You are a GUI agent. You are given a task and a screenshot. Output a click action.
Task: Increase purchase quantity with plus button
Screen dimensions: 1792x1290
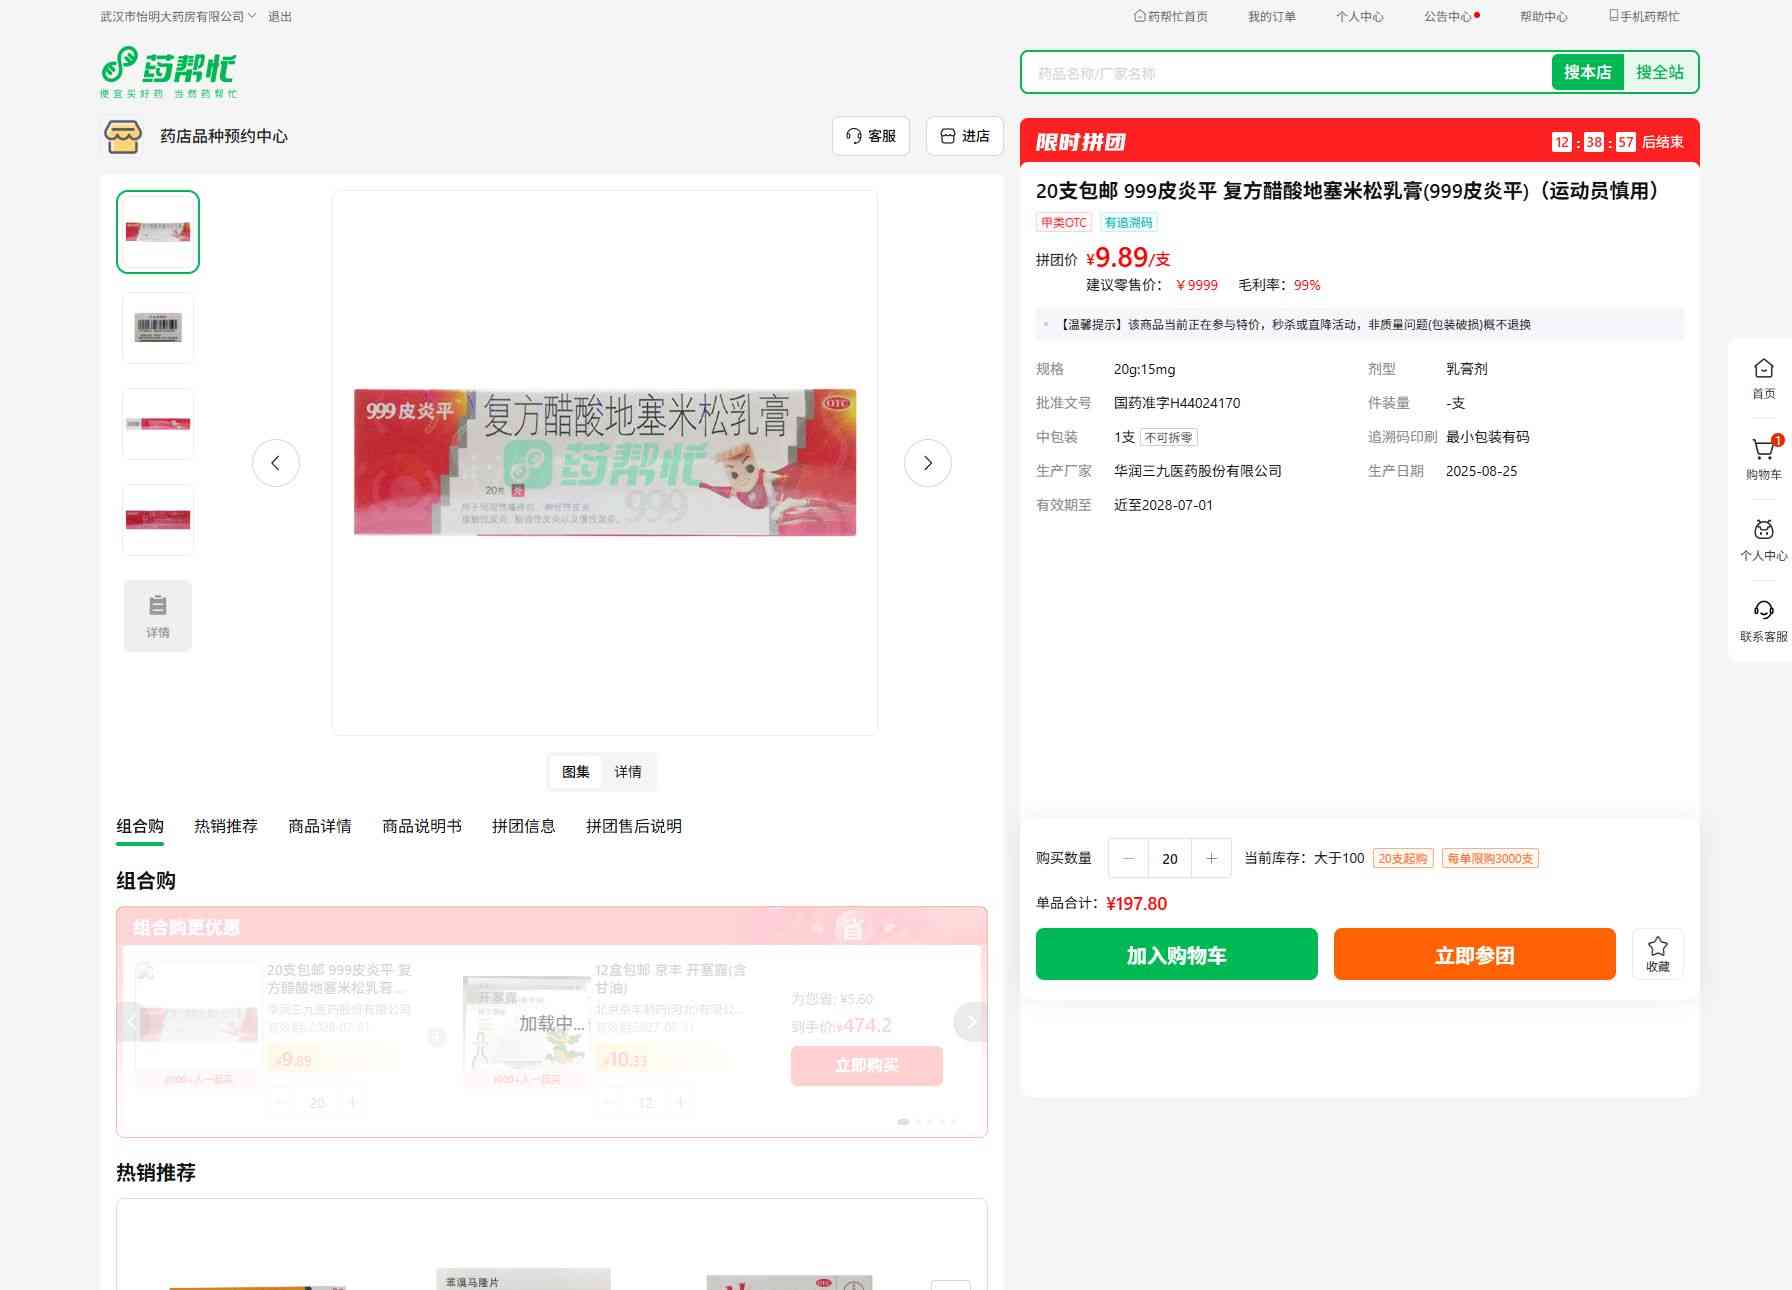coord(1211,858)
